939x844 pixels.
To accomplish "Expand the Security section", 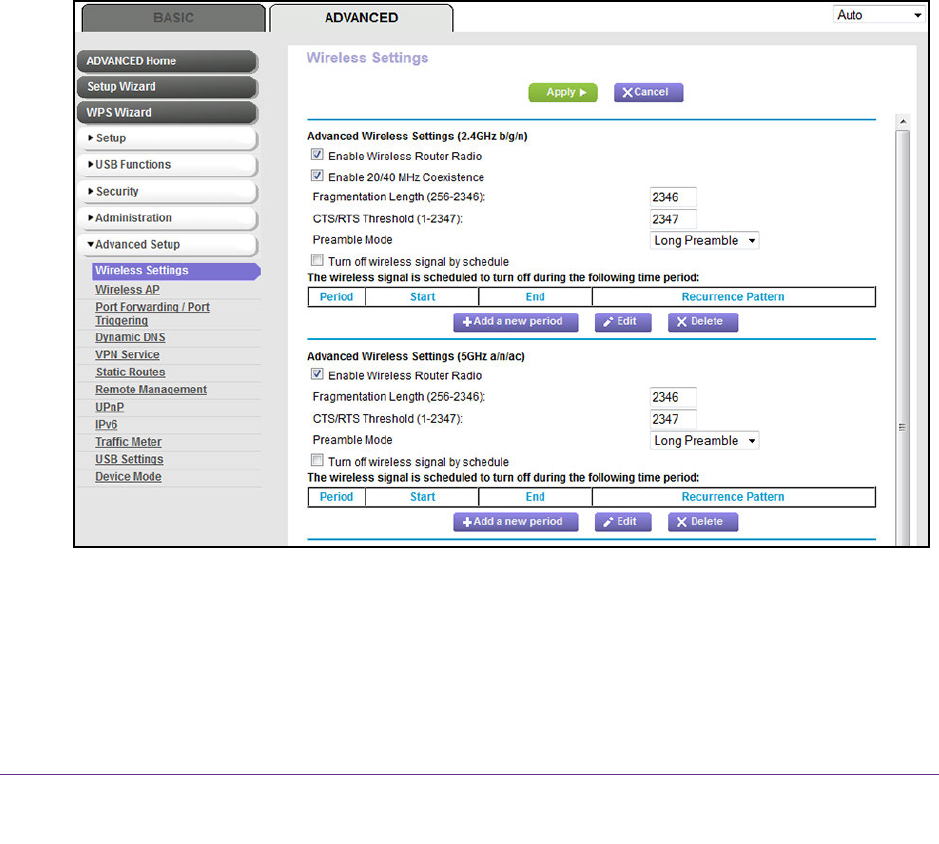I will tap(167, 192).
